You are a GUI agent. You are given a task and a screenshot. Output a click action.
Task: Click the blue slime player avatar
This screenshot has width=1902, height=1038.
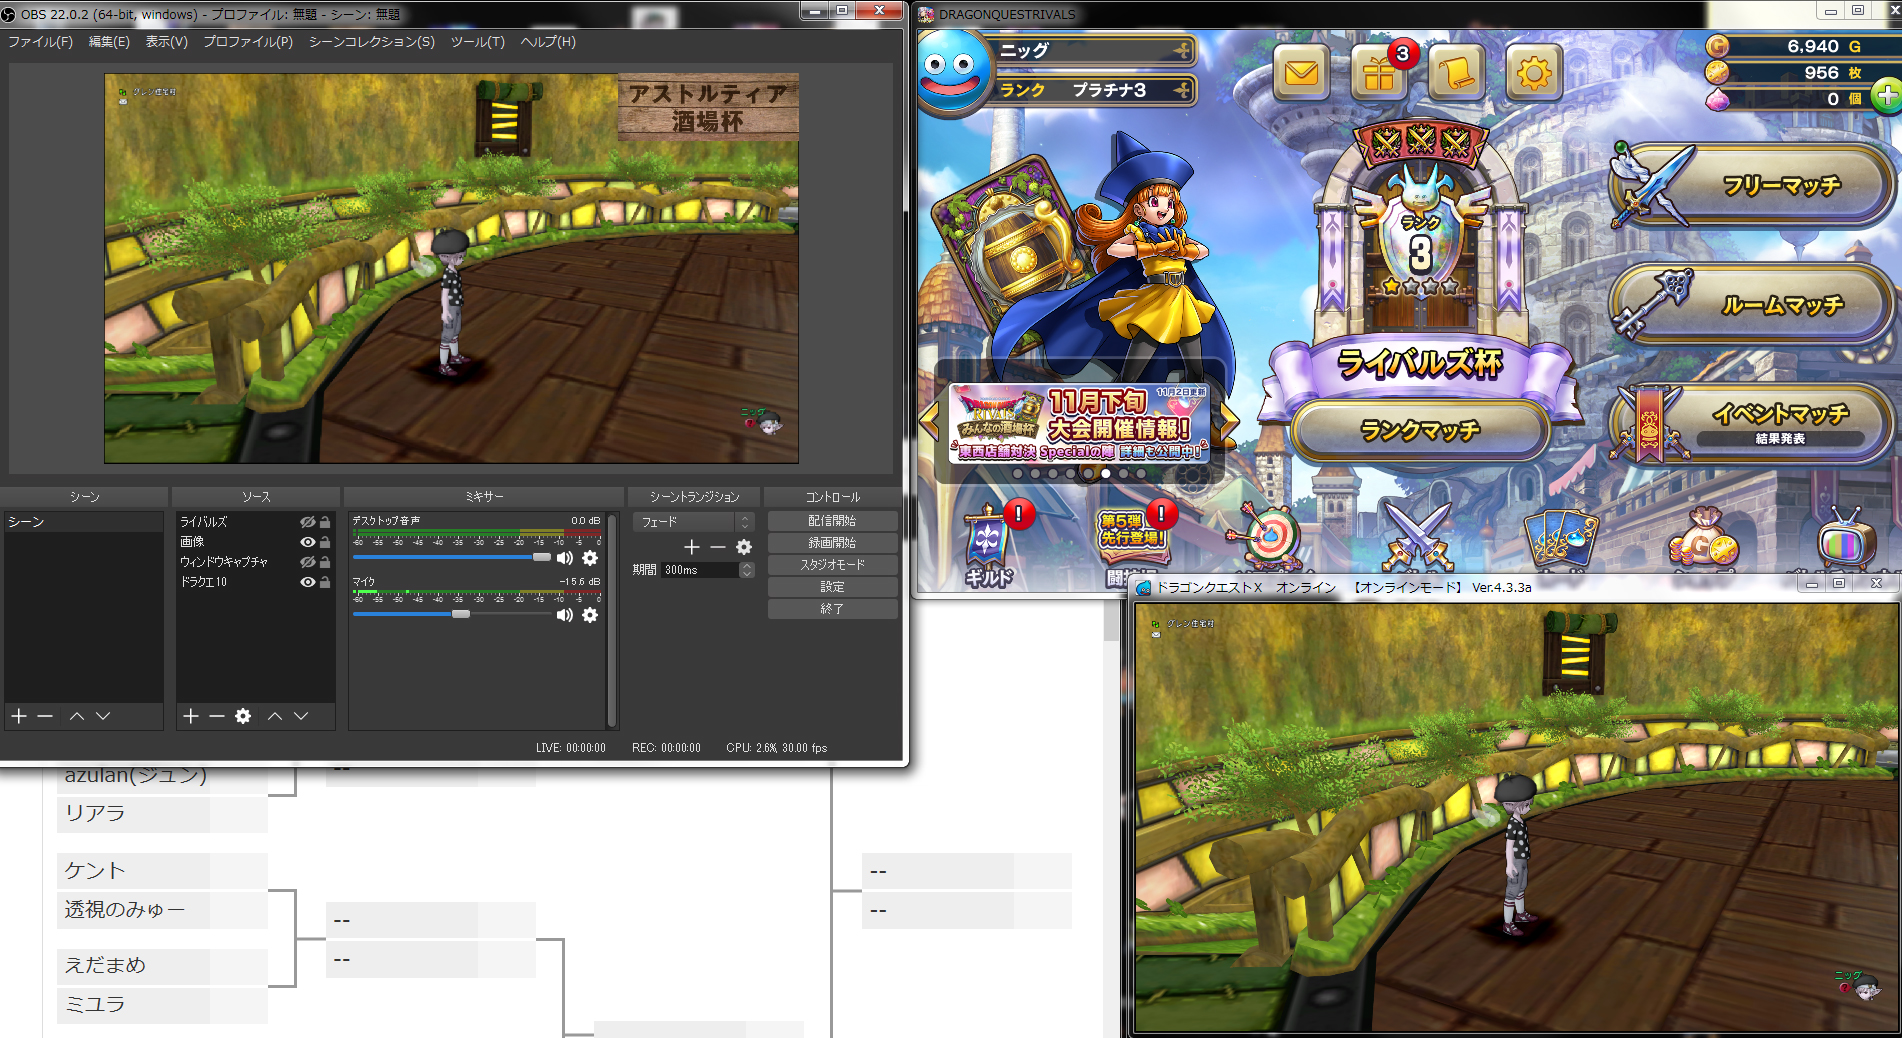(x=952, y=70)
